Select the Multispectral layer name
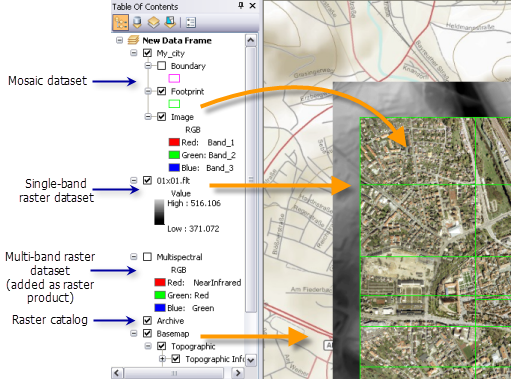The width and height of the screenshot is (511, 379). [x=179, y=257]
